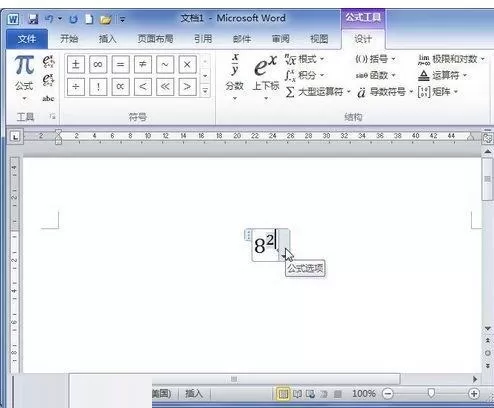Switch to the 插入 ribbon tab

tap(107, 39)
